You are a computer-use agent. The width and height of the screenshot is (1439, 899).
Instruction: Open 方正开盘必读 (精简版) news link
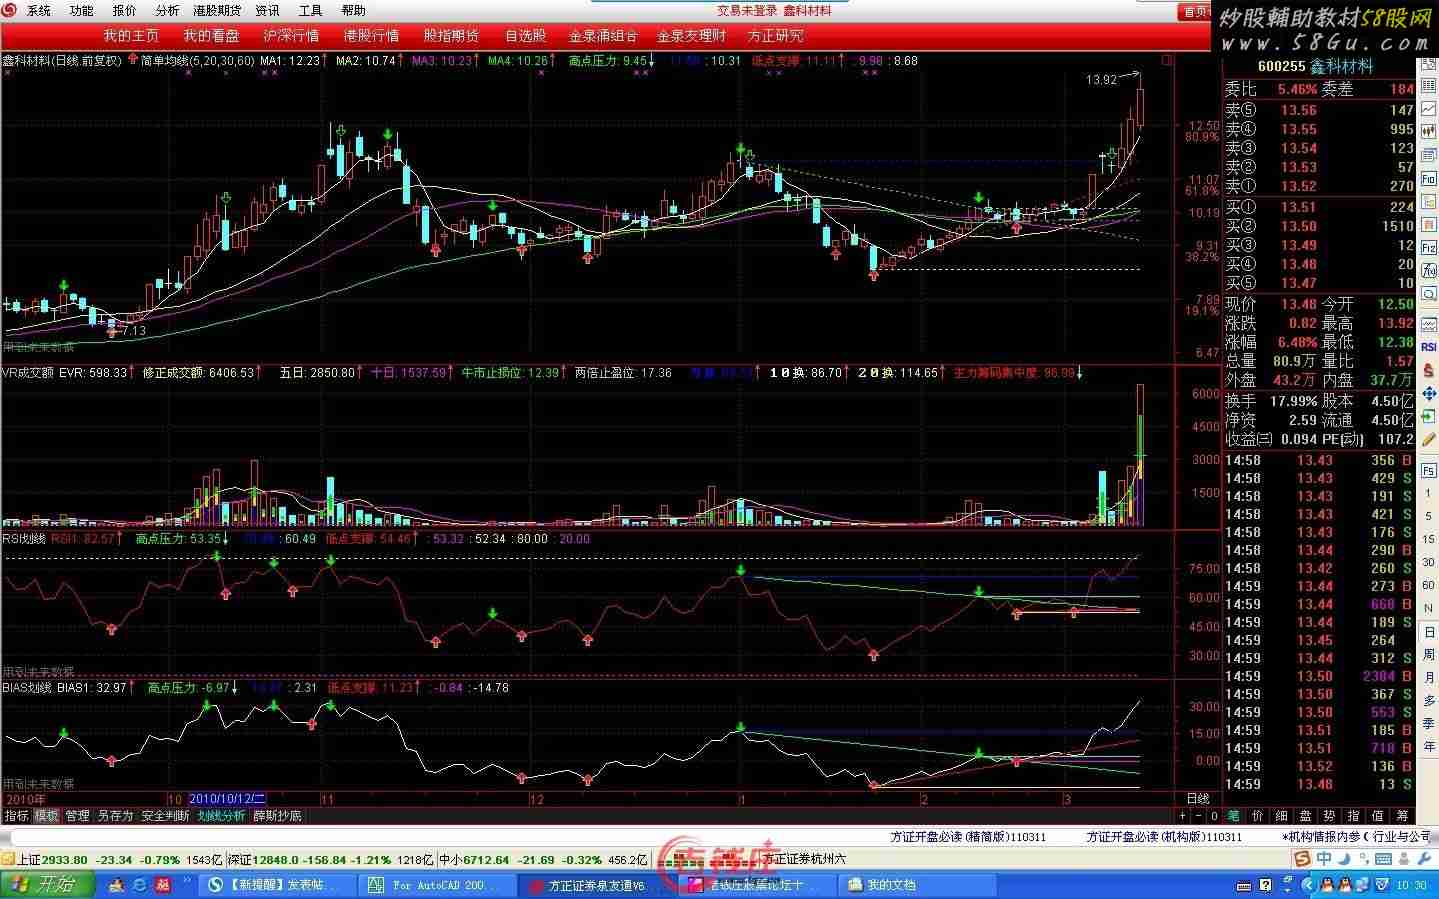point(969,837)
